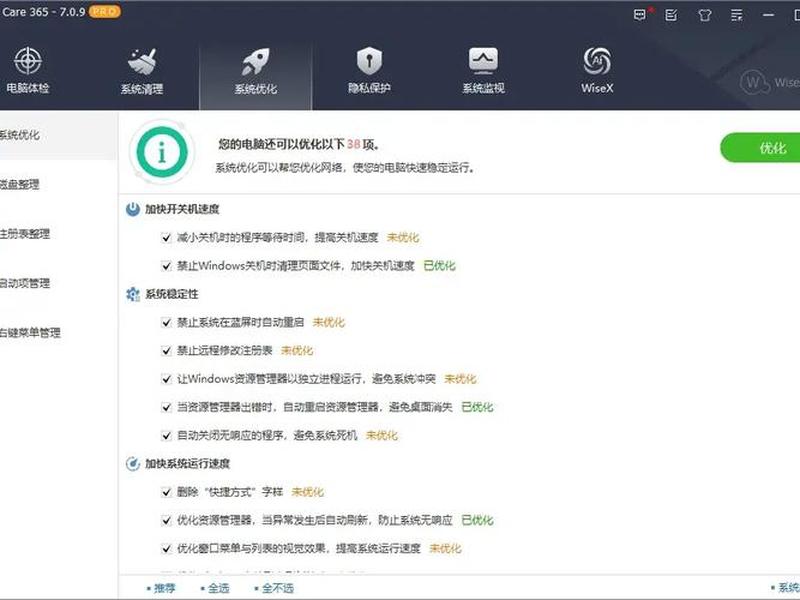Select 系统优化 in left sidebar
800x600 pixels.
pos(58,135)
